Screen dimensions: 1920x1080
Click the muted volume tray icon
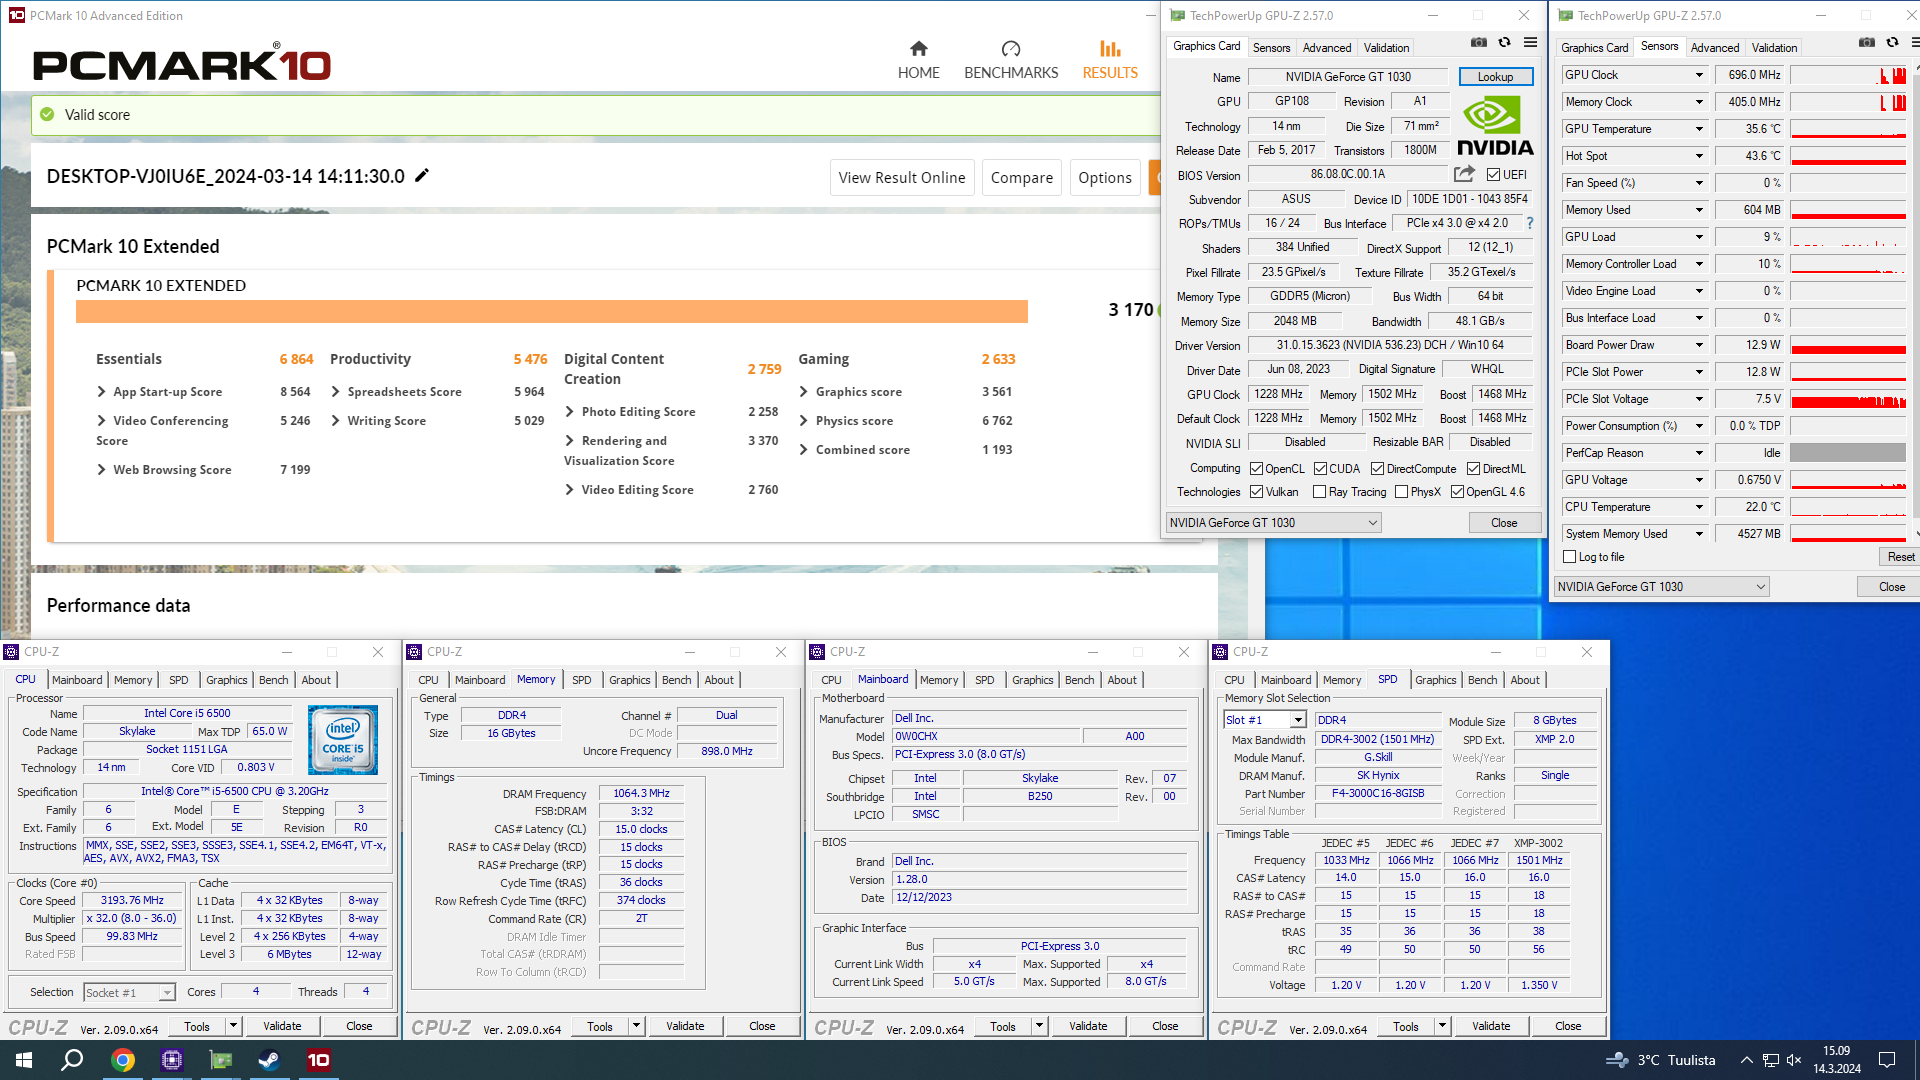pos(1794,1060)
